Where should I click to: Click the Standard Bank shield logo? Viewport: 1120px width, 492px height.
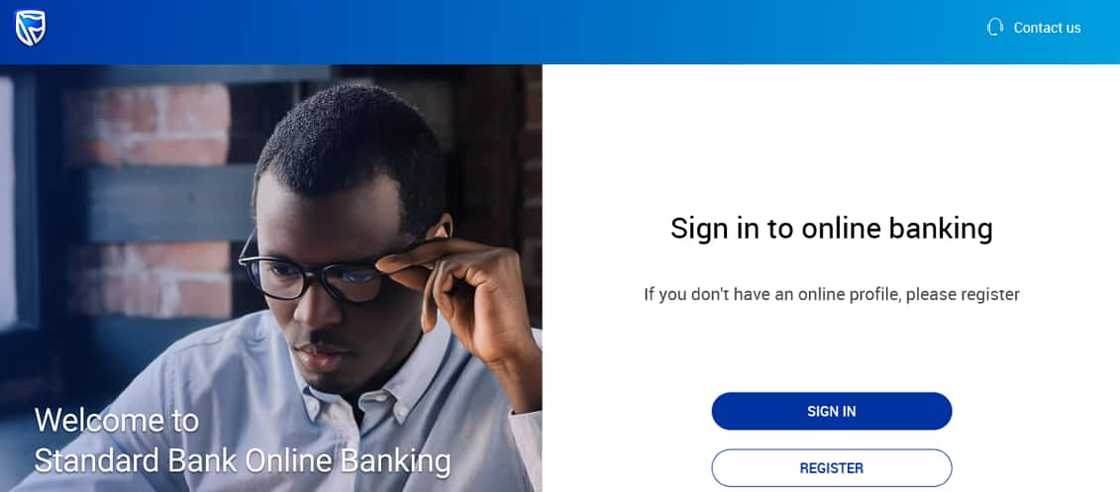(x=30, y=29)
